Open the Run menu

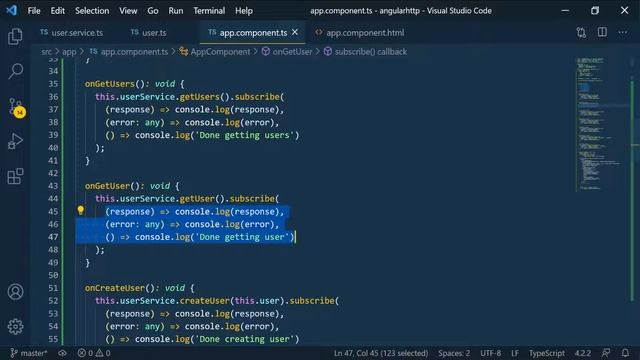(x=176, y=11)
